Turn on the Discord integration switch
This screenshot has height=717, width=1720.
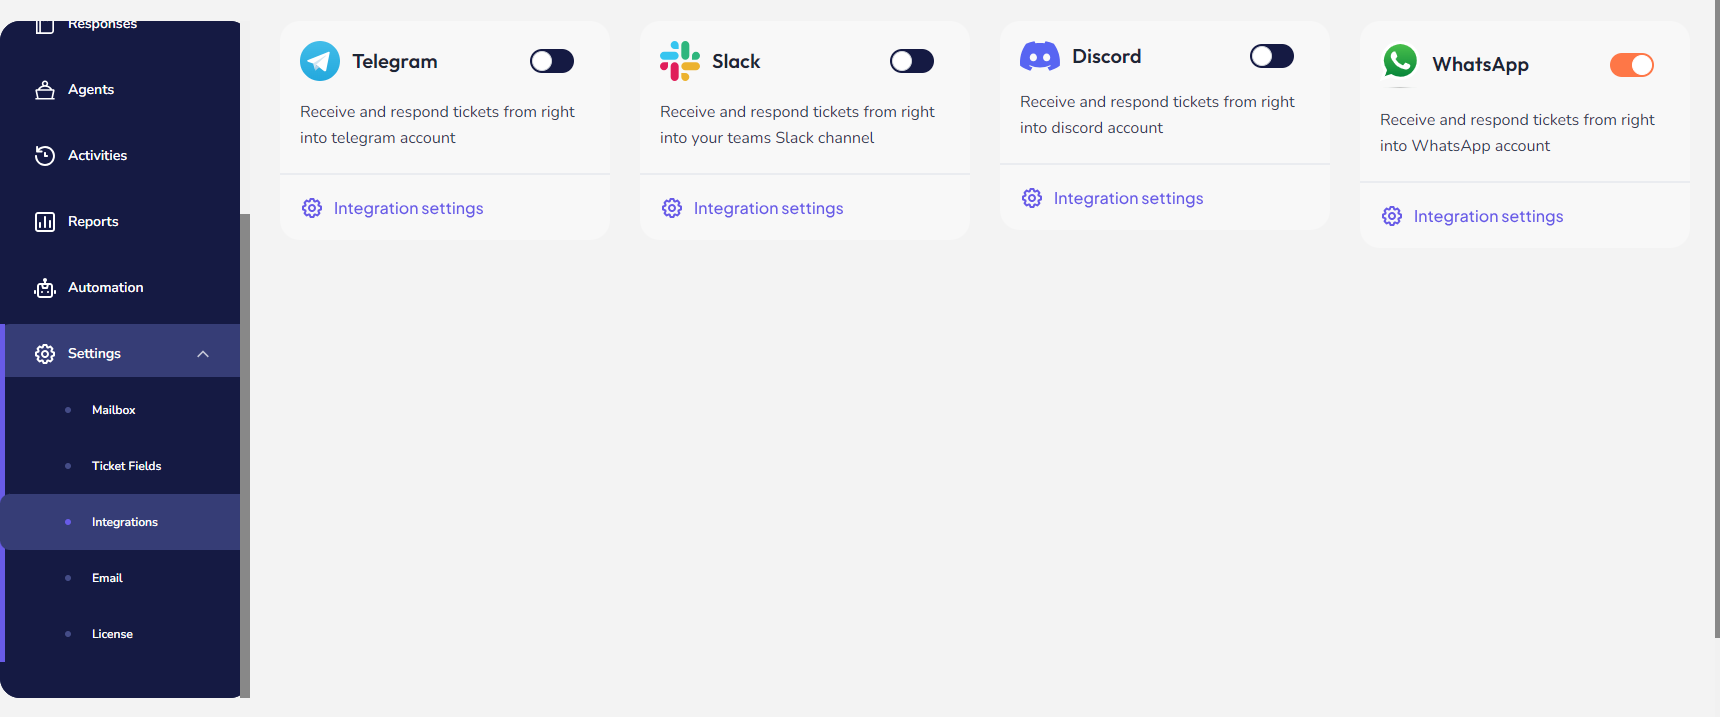pyautogui.click(x=1272, y=56)
